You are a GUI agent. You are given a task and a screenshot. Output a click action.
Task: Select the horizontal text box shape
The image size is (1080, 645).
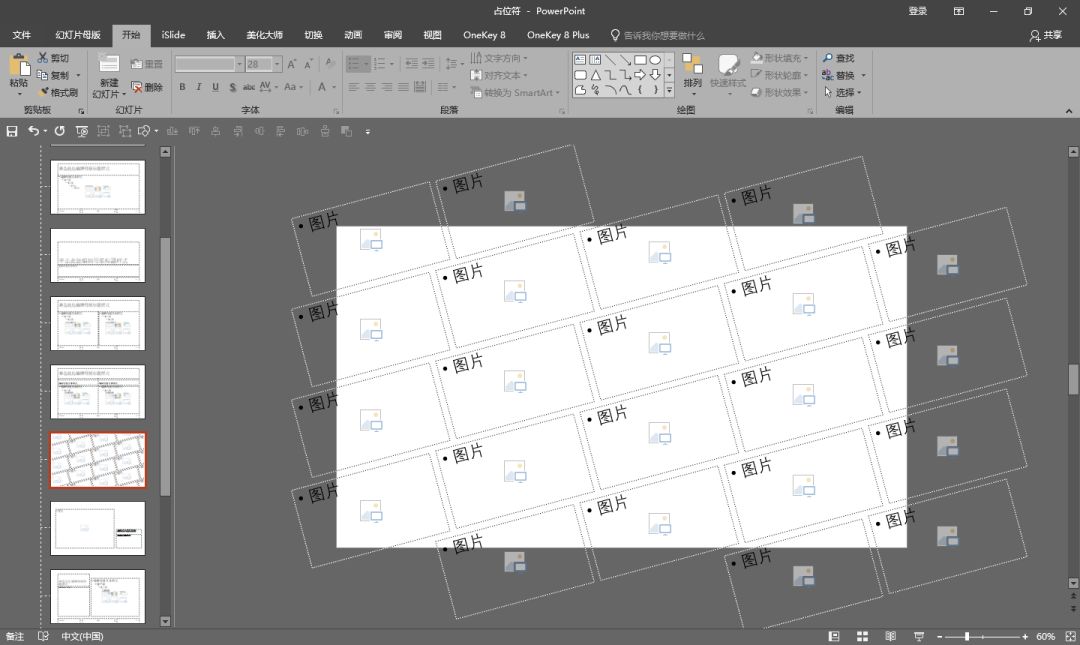(x=580, y=60)
